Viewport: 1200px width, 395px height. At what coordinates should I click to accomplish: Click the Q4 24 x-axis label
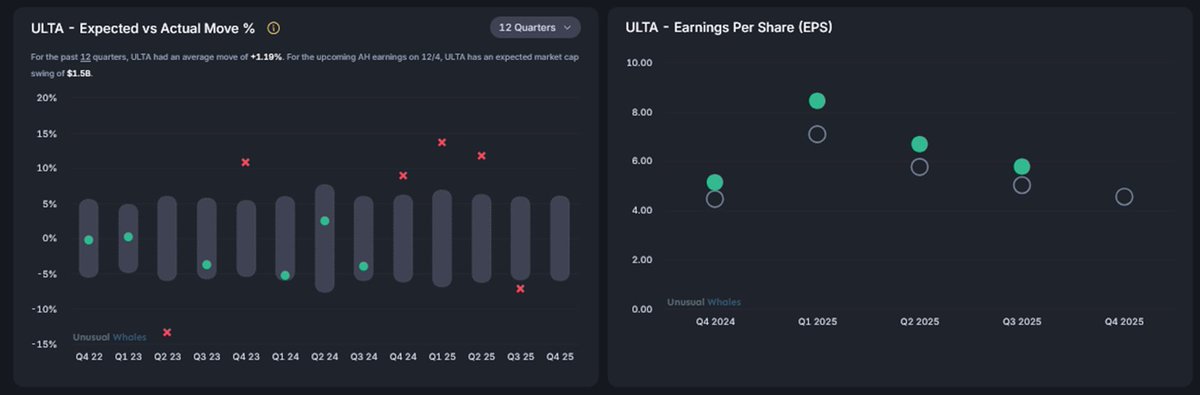(x=403, y=357)
